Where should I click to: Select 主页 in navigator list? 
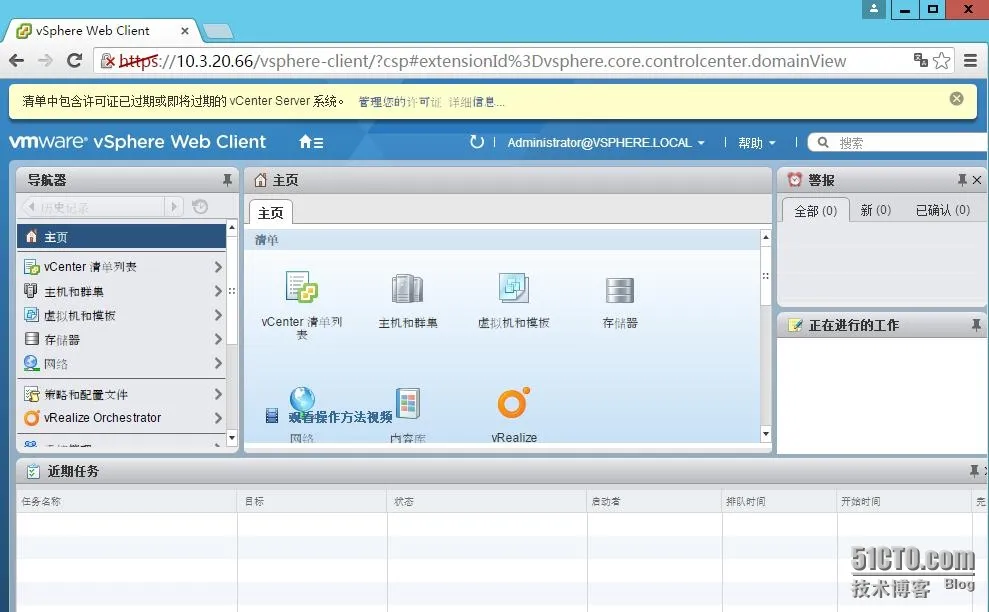tap(121, 237)
